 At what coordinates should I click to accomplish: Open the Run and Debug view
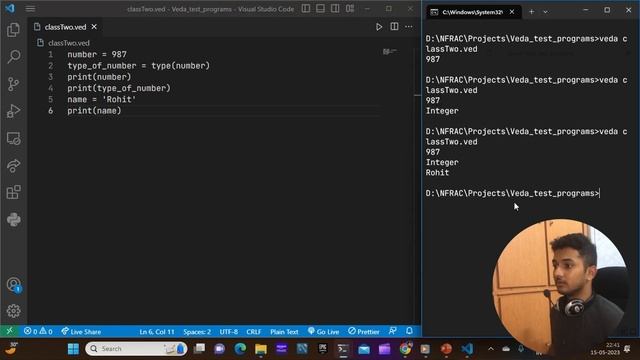[x=13, y=111]
